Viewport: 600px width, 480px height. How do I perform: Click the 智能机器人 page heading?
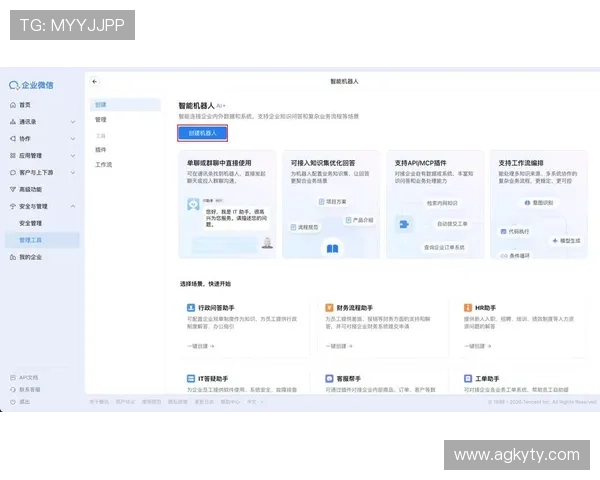tap(196, 106)
